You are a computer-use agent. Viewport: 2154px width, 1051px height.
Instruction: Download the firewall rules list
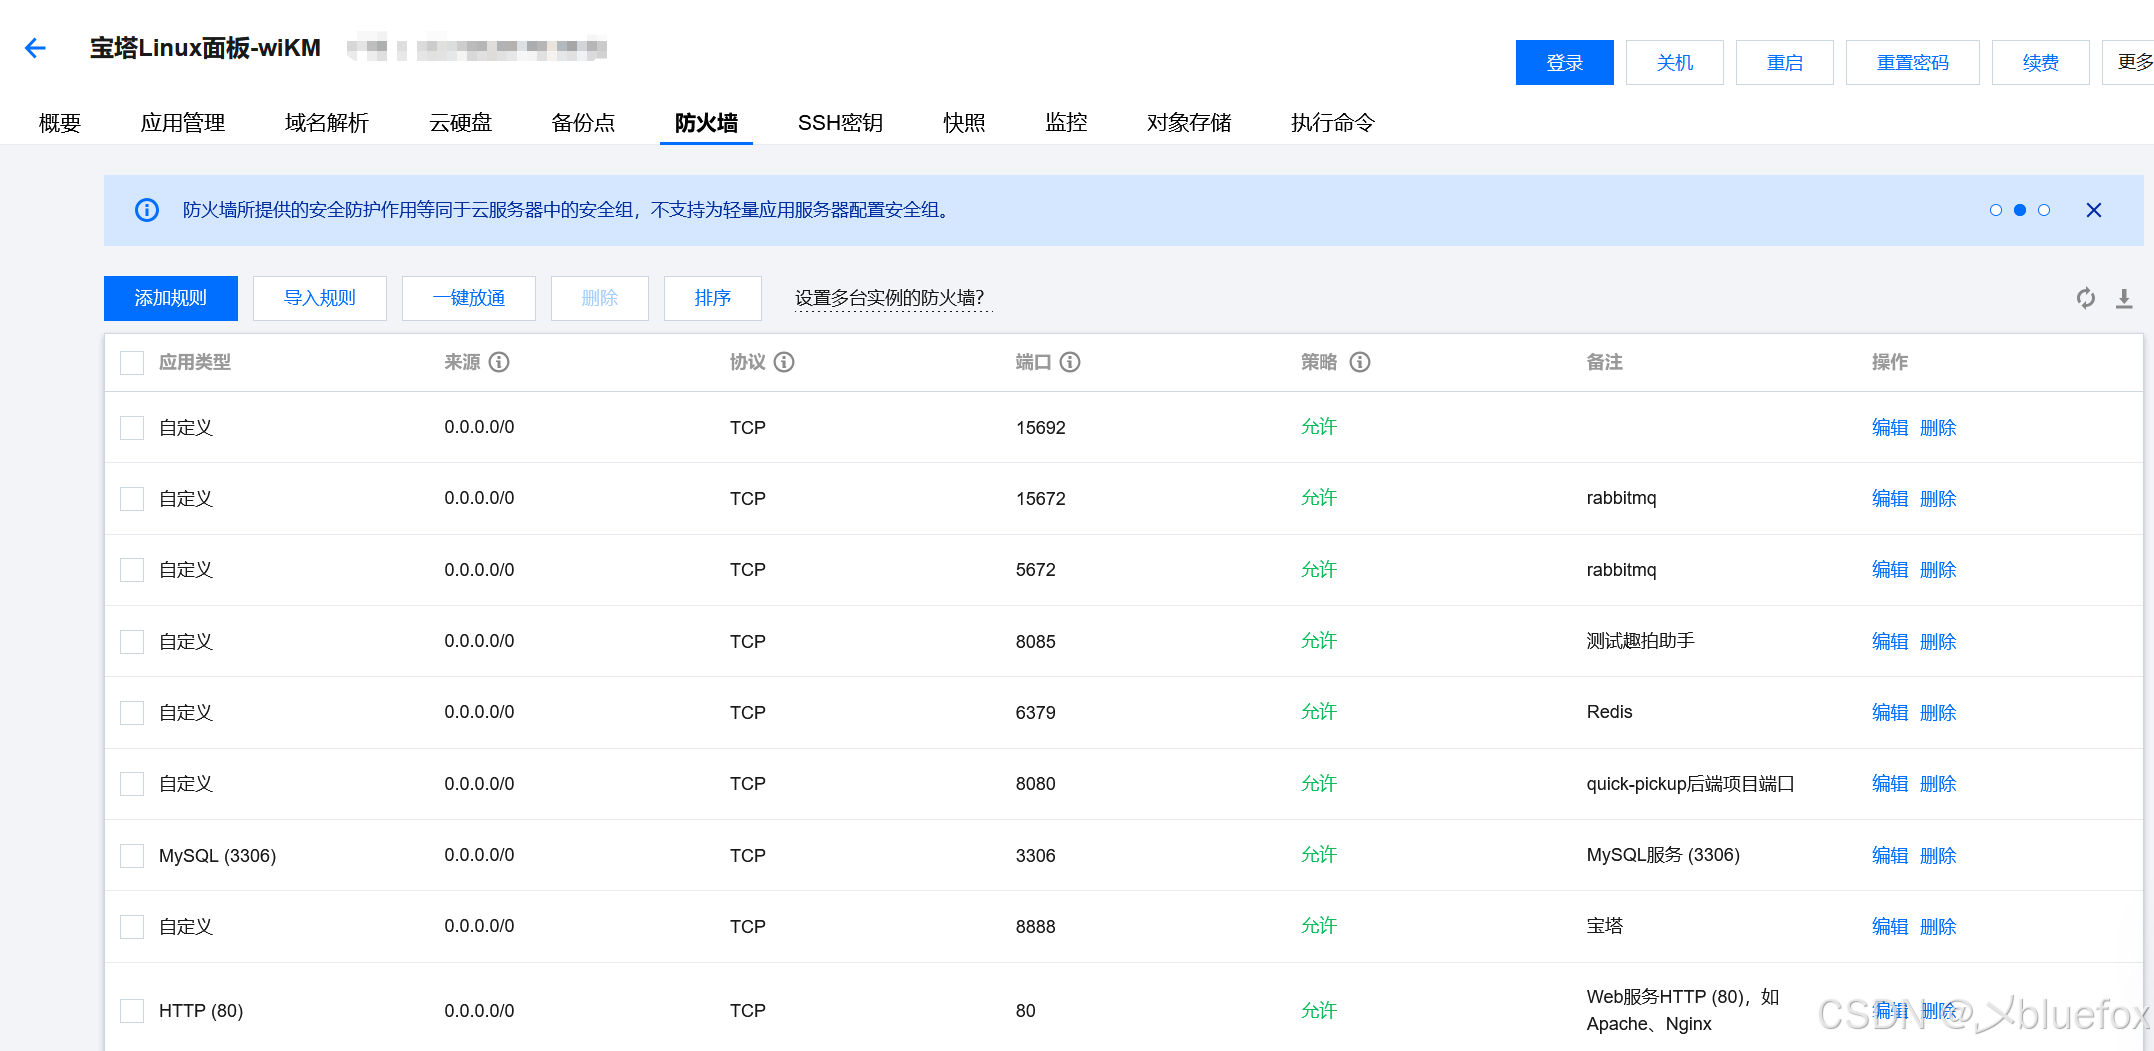click(2124, 298)
